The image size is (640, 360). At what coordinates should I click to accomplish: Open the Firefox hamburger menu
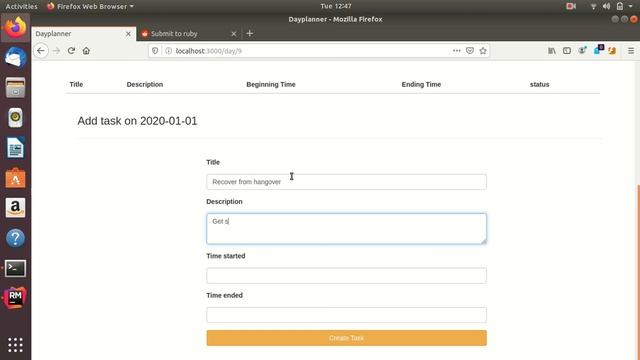(631, 51)
